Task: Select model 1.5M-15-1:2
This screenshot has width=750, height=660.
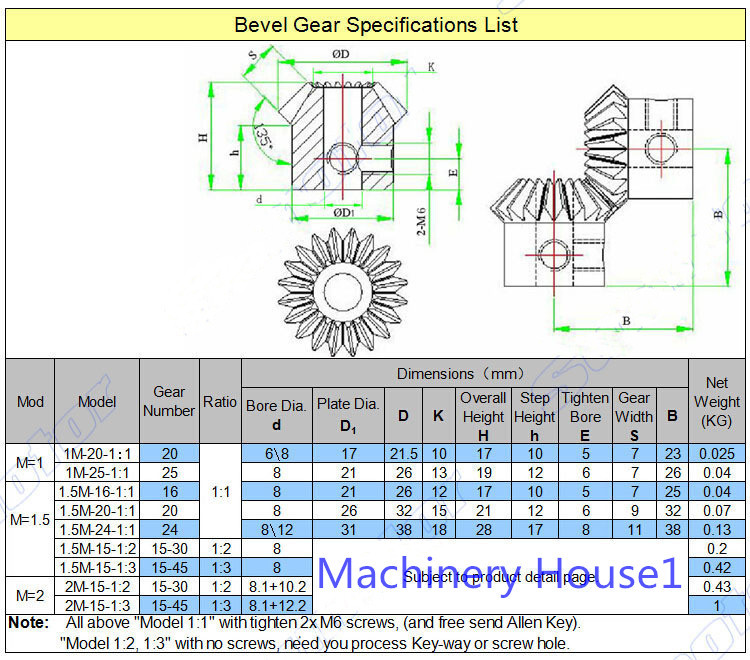Action: pyautogui.click(x=97, y=549)
